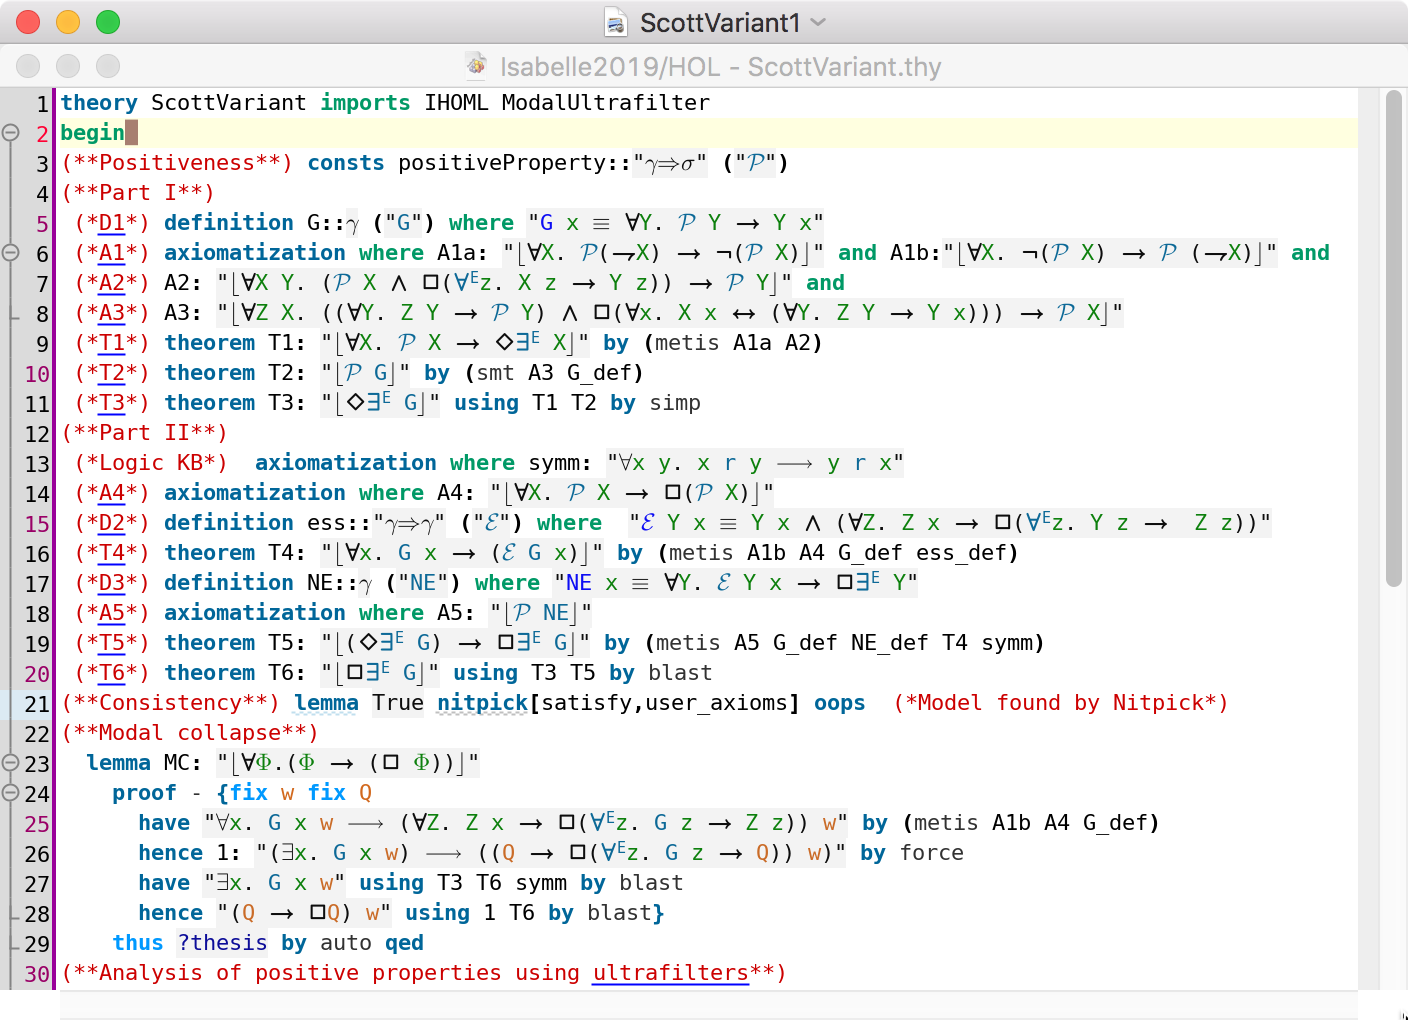Click the underlined 'ultrafilters' word on line 30
The image size is (1408, 1020).
670,973
